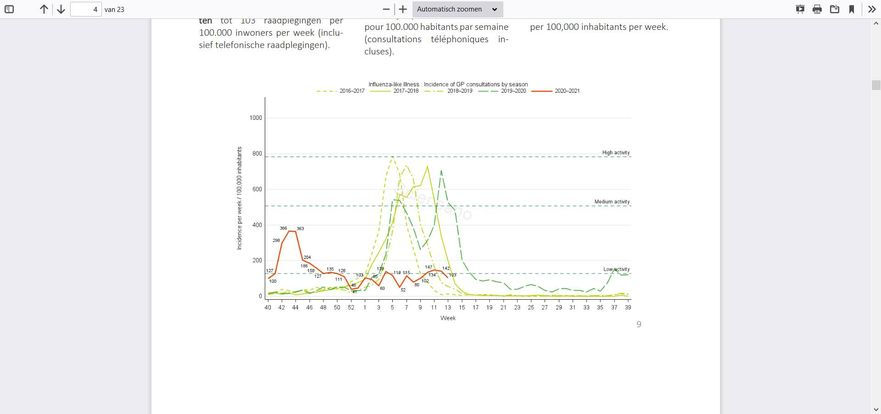Open the tools overflow menu
881x414 pixels.
[872, 9]
